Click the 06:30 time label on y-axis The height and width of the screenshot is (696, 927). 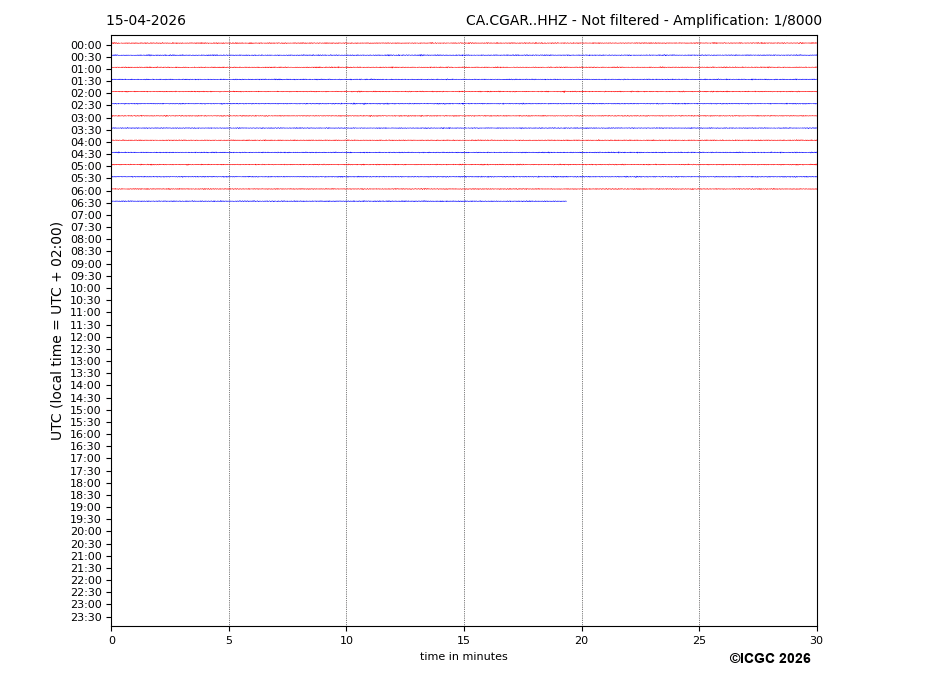click(x=86, y=203)
